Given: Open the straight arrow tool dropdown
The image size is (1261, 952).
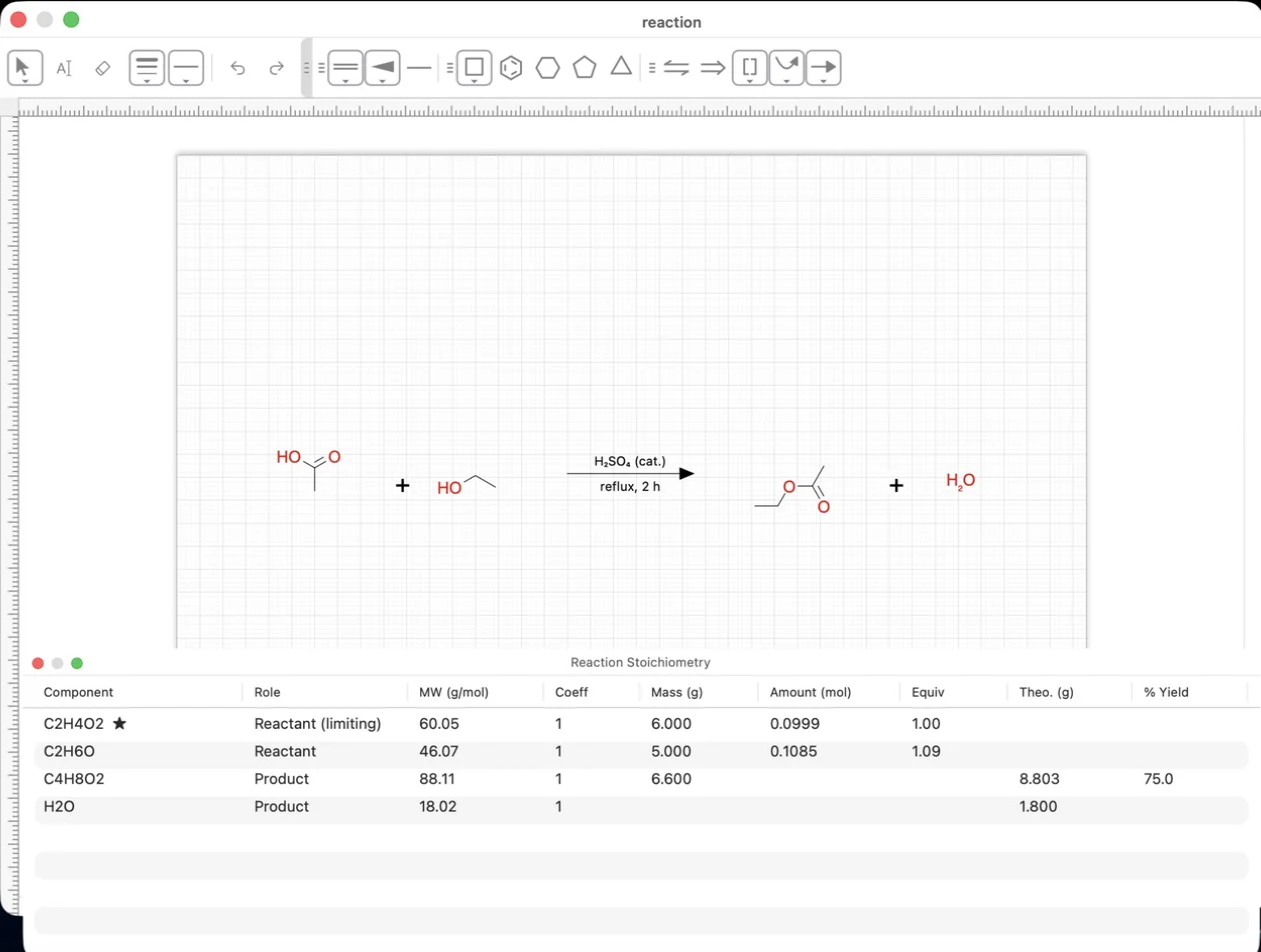Looking at the screenshot, I should click(824, 68).
